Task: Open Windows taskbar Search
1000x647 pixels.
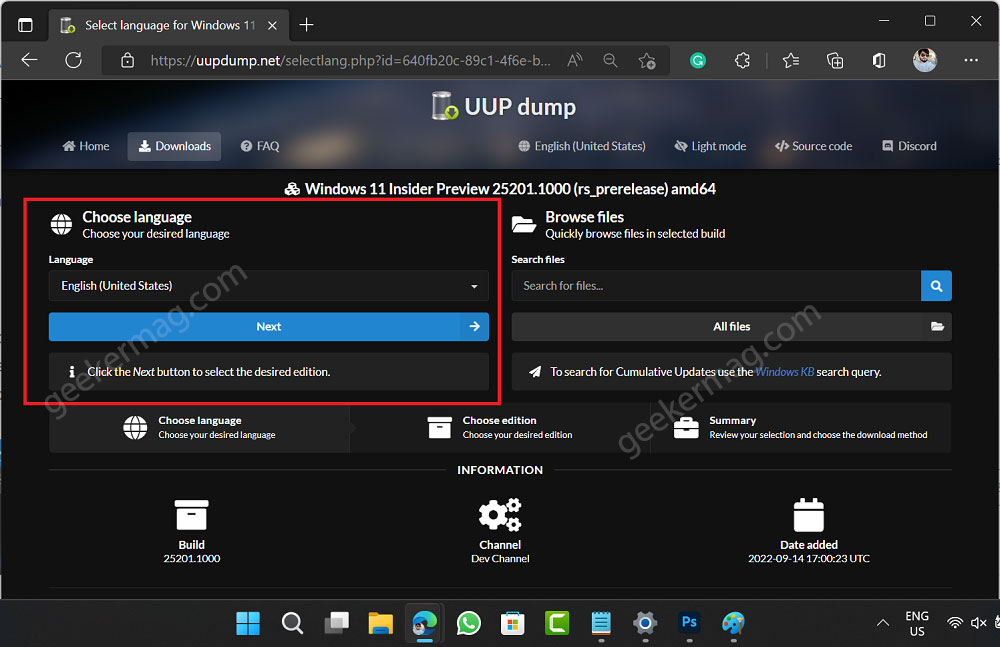Action: (x=292, y=623)
